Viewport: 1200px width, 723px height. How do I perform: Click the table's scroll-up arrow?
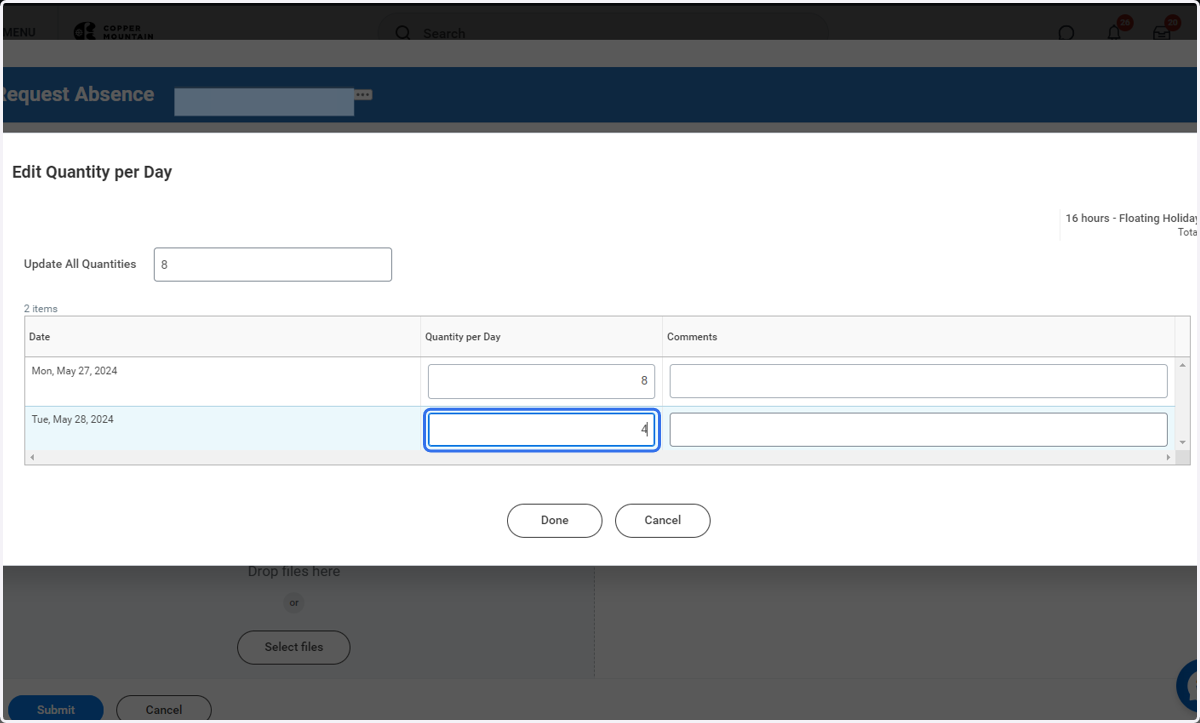(1183, 365)
